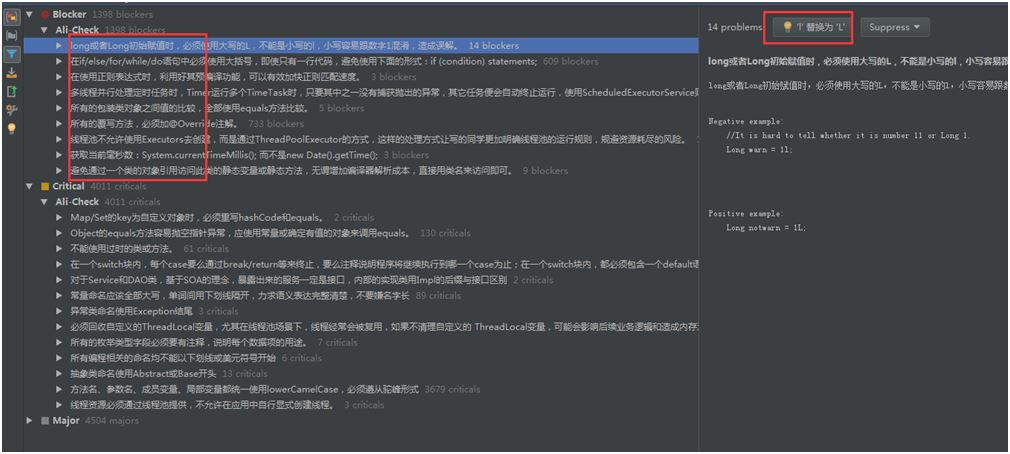Screen dimensions: 1010x454
Task: Select the underscore naming rule, 6 criticals
Action: click(361, 358)
